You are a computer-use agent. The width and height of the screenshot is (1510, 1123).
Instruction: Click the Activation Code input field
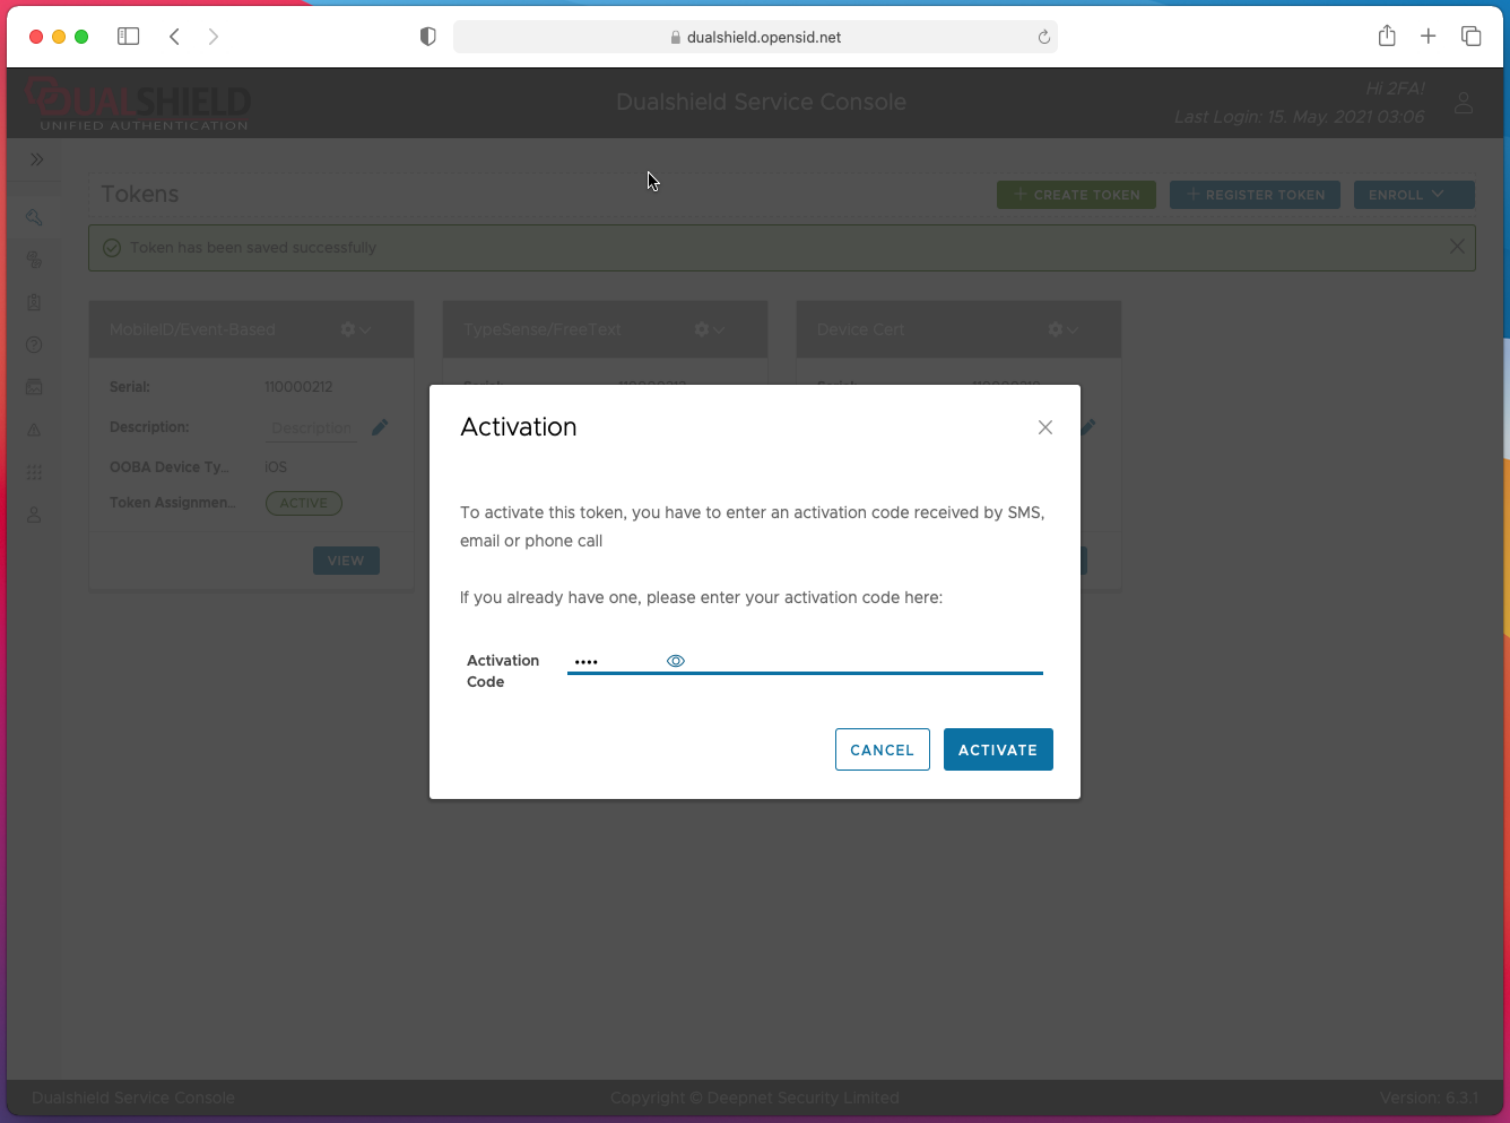click(850, 661)
